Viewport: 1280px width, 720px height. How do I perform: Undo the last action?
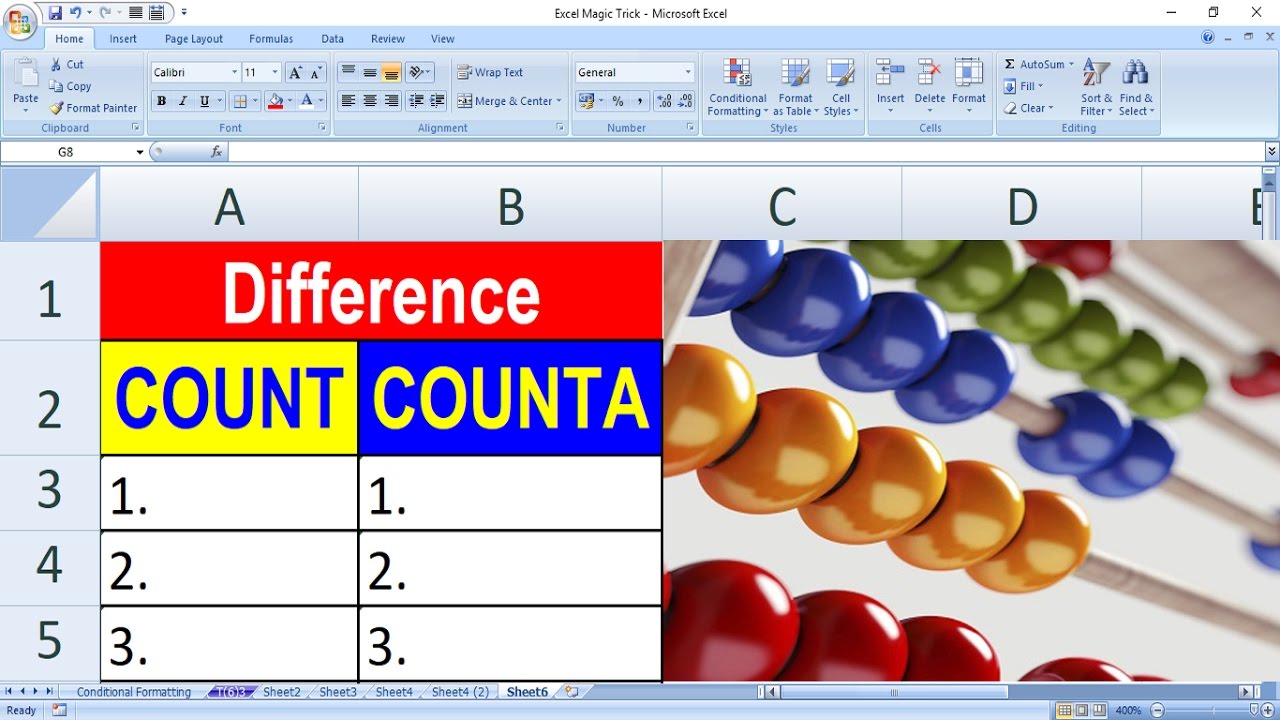[74, 13]
